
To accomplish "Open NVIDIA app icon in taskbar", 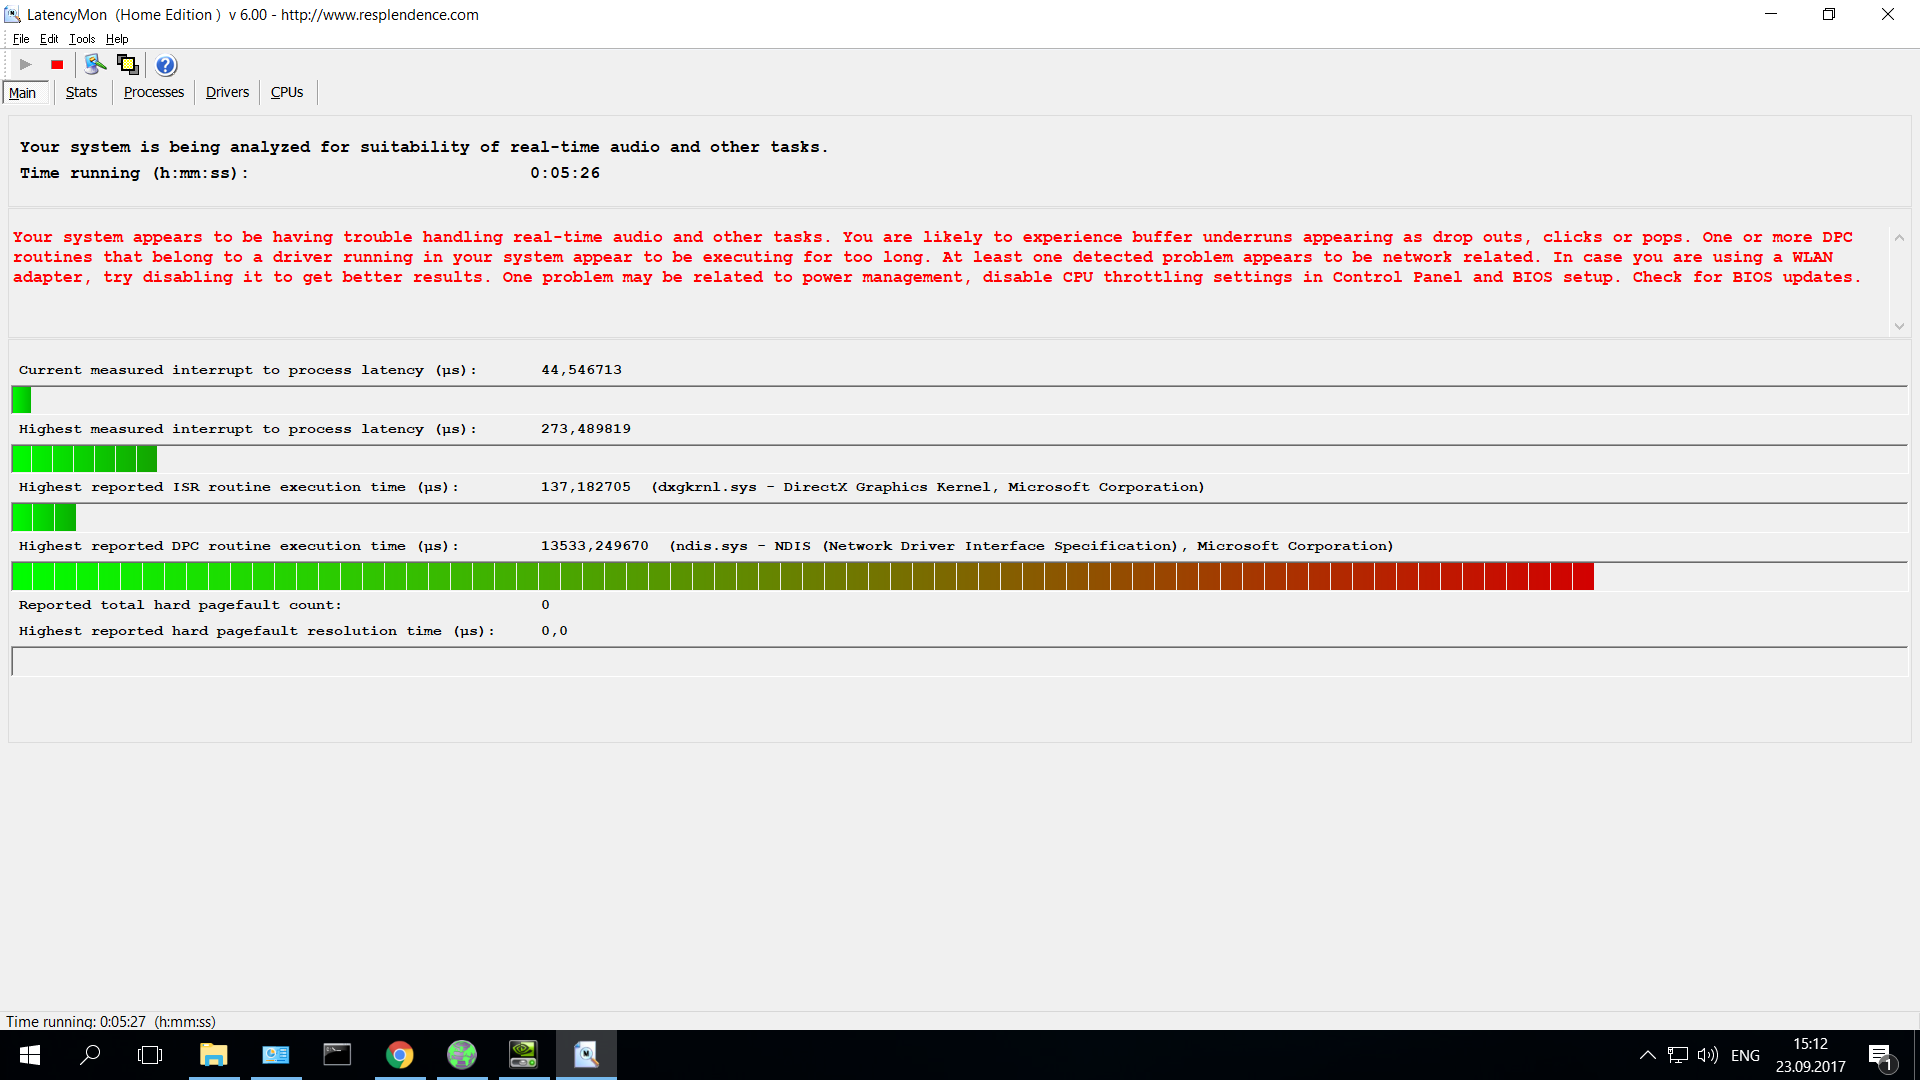I will (524, 1055).
